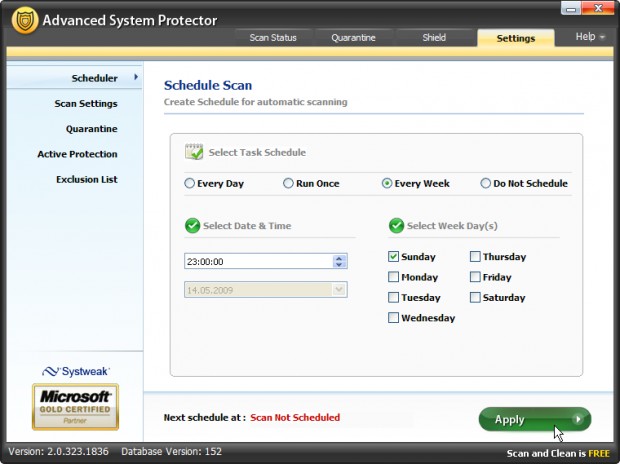Switch to the Scan Status tab
The width and height of the screenshot is (620, 464).
tap(273, 38)
